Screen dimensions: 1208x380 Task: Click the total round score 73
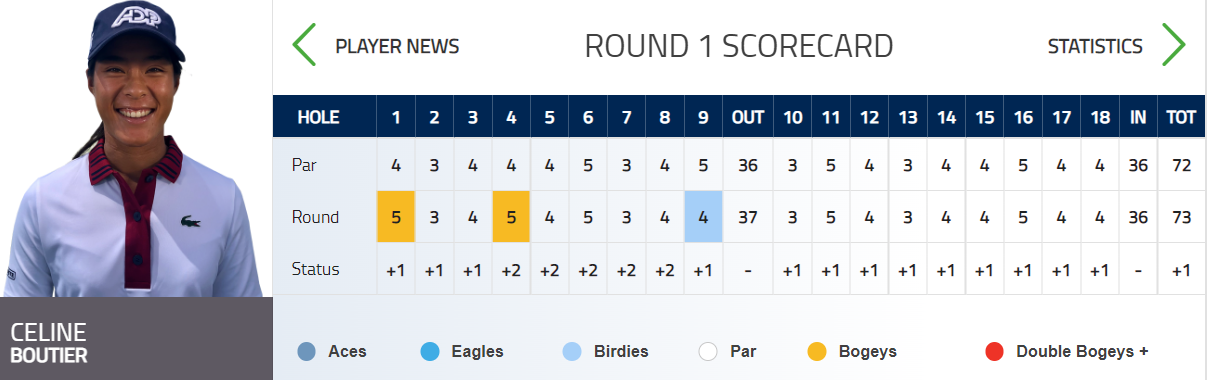(1181, 217)
